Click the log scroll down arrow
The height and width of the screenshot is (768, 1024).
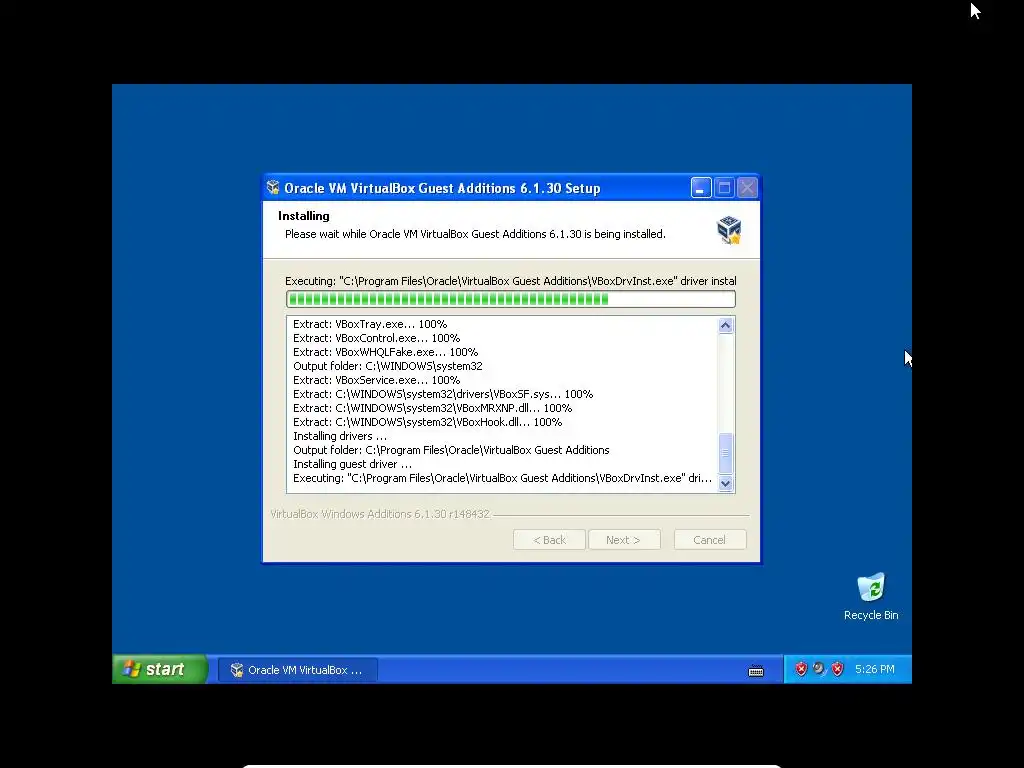(x=726, y=484)
